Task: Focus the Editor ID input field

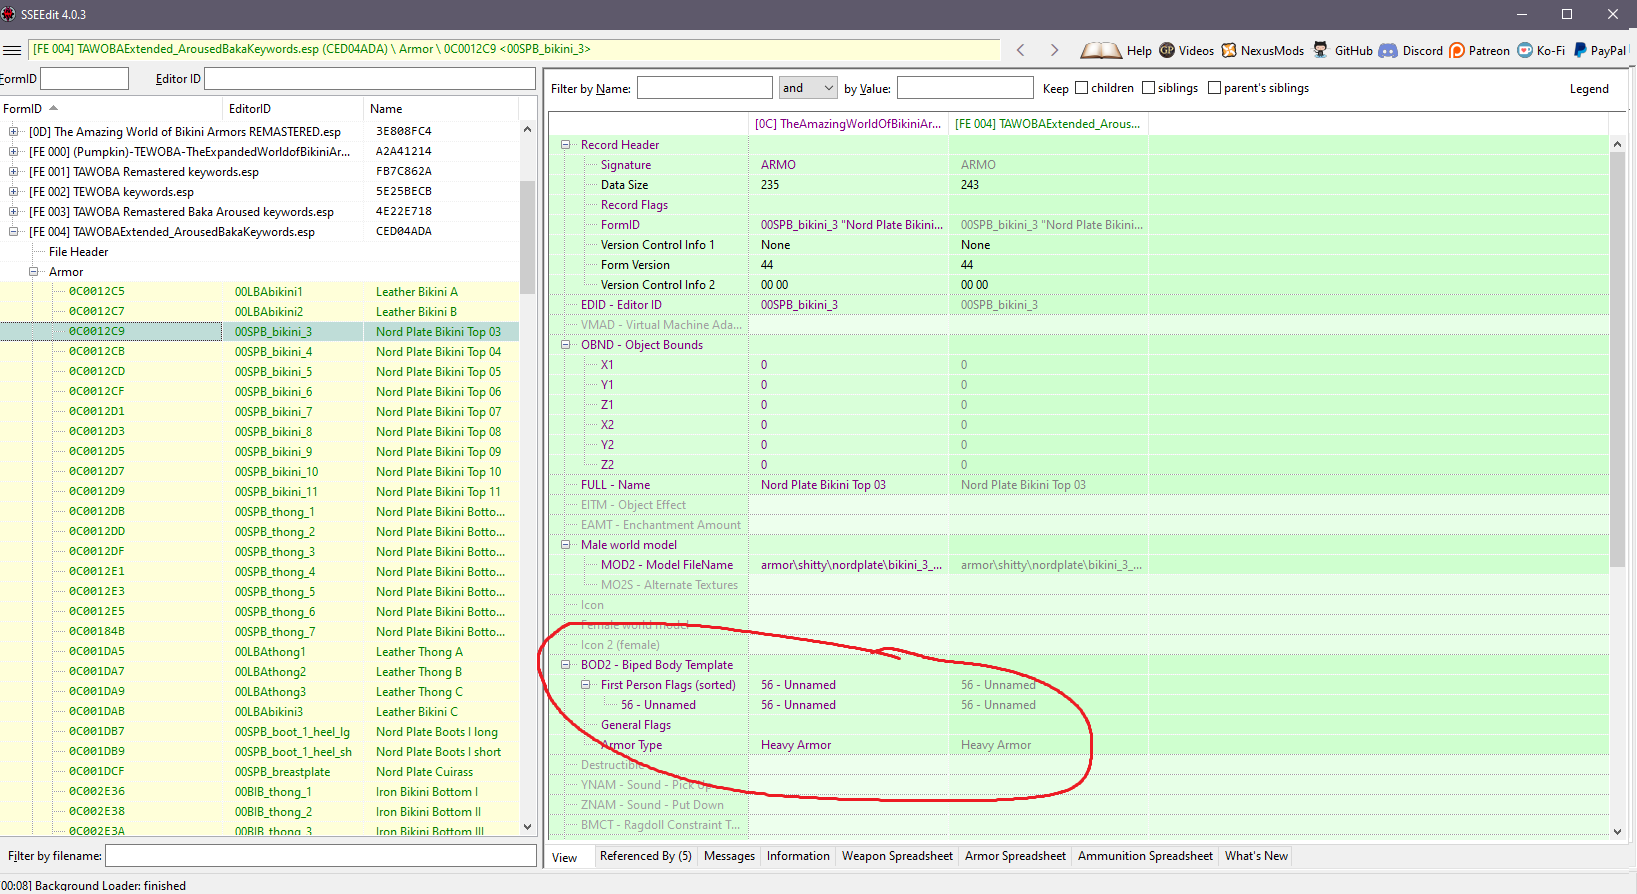Action: (370, 79)
